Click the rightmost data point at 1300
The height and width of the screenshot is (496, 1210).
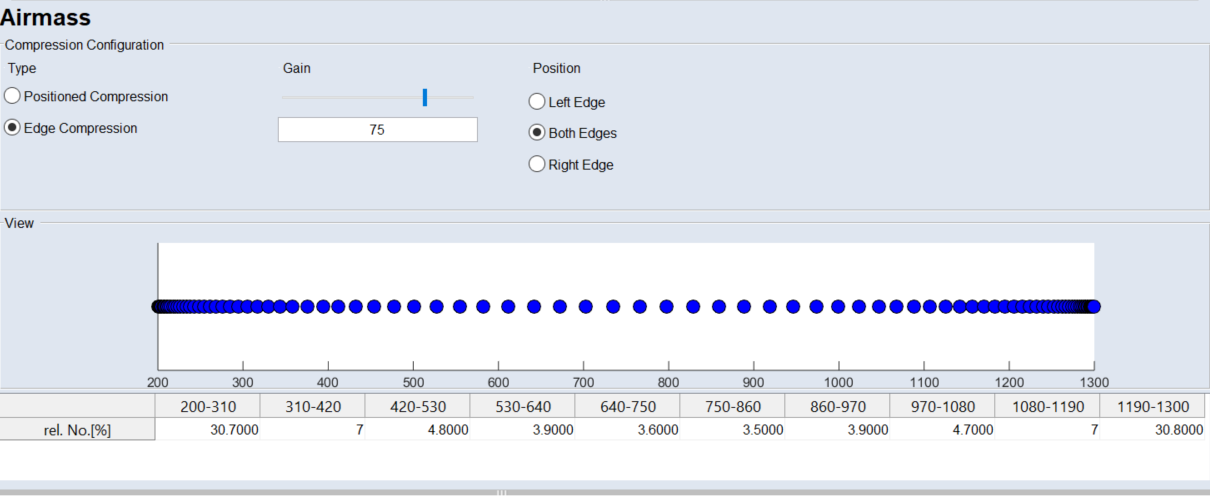point(1093,306)
